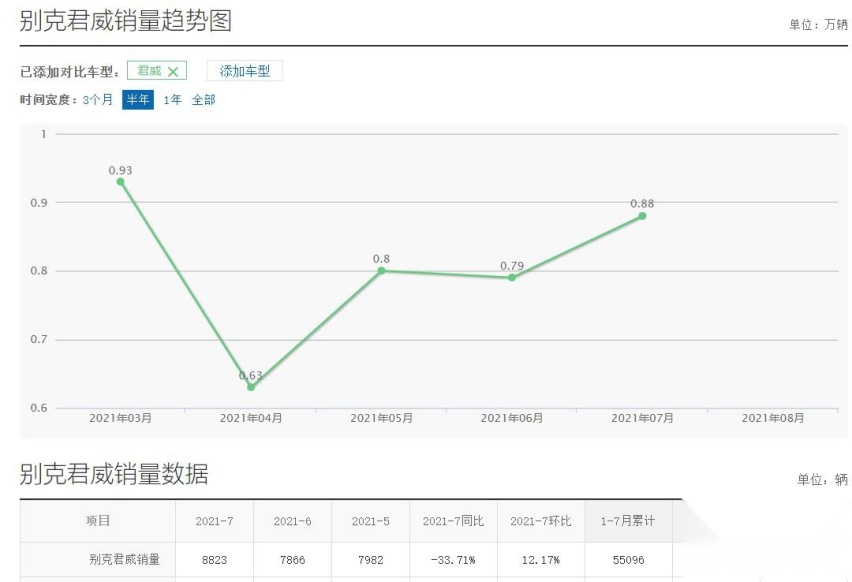The image size is (852, 582).
Task: Click the 8823 sales cell
Action: [215, 560]
